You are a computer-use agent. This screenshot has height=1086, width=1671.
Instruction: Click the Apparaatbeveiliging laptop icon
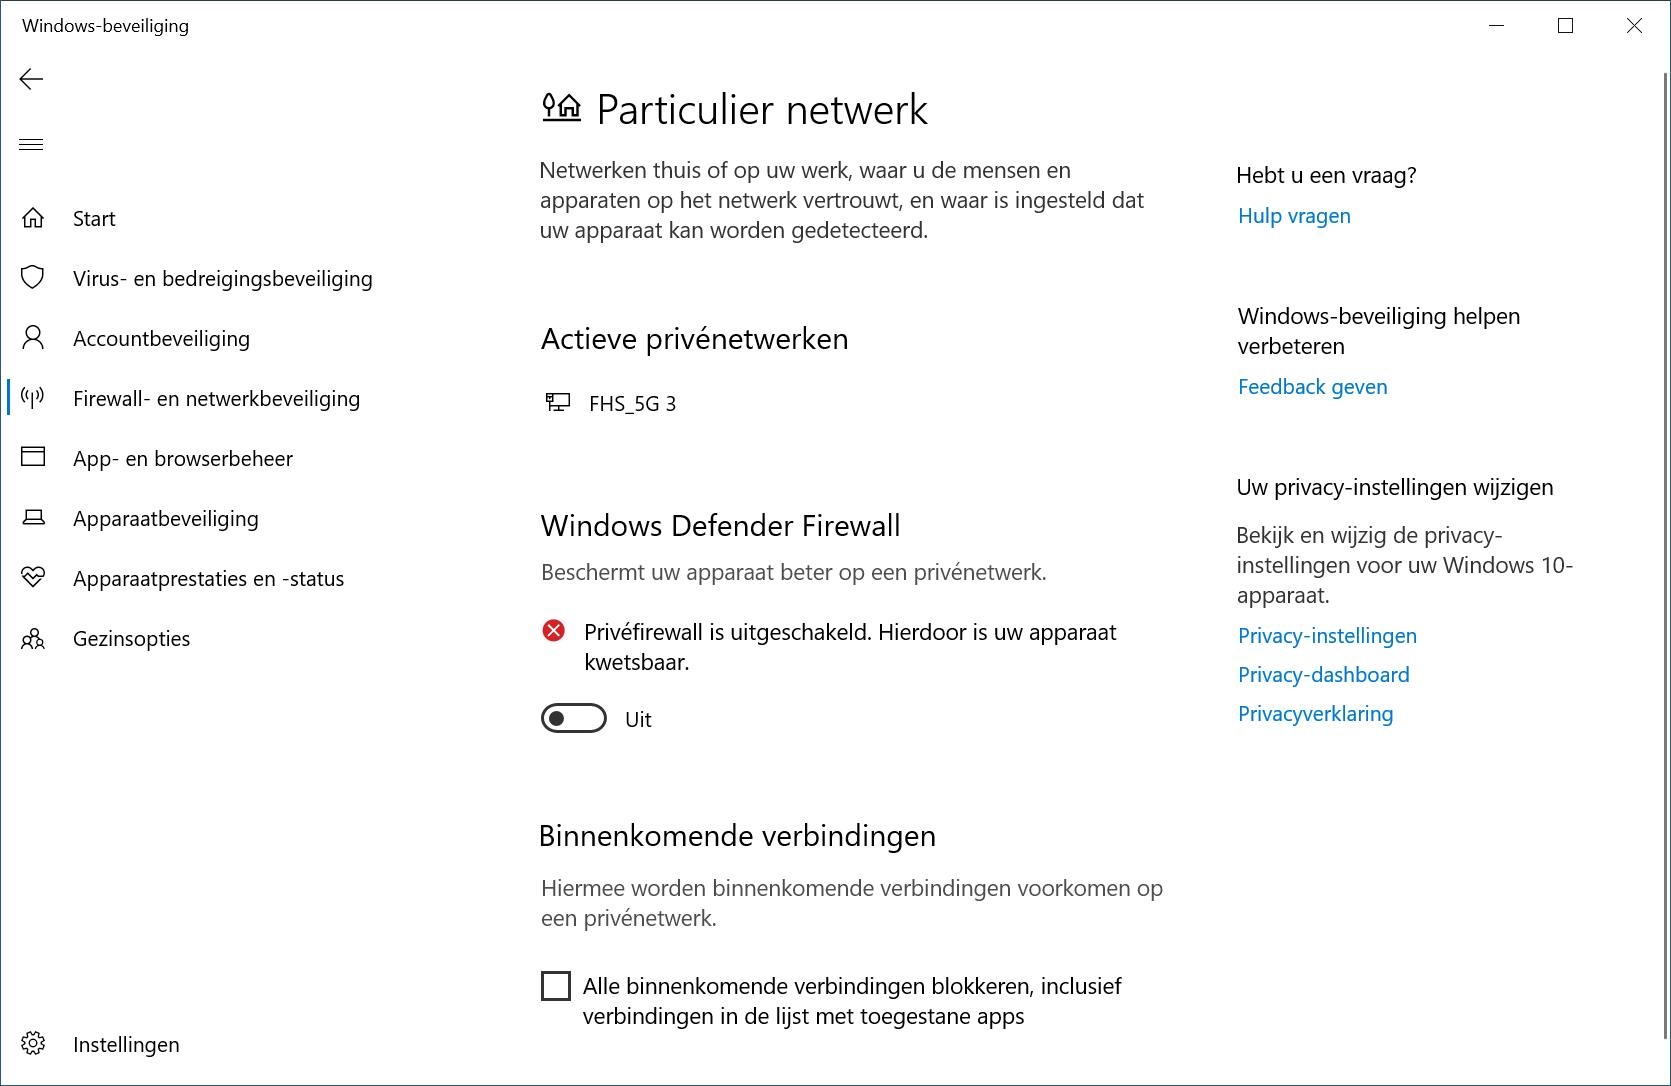[x=33, y=518]
